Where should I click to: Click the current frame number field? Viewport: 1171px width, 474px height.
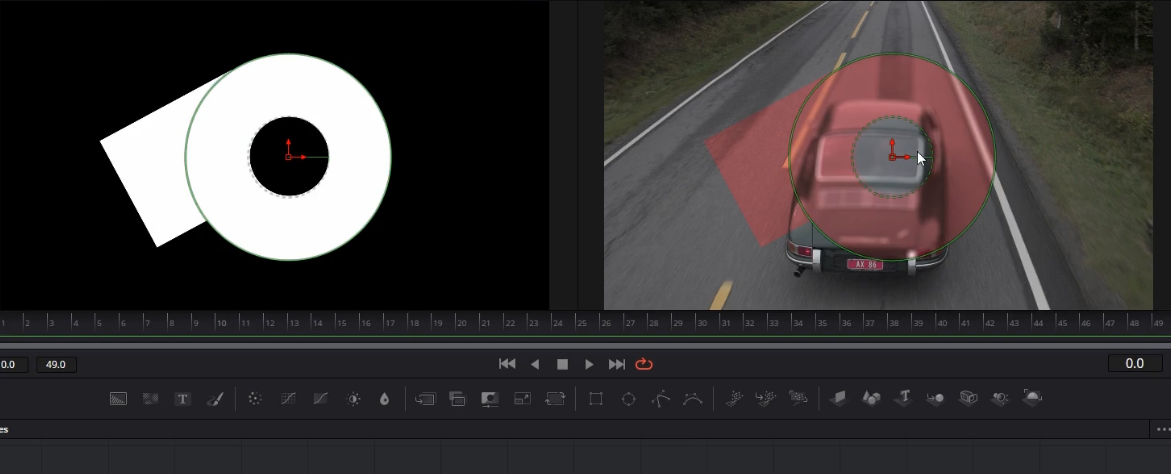click(x=1134, y=364)
